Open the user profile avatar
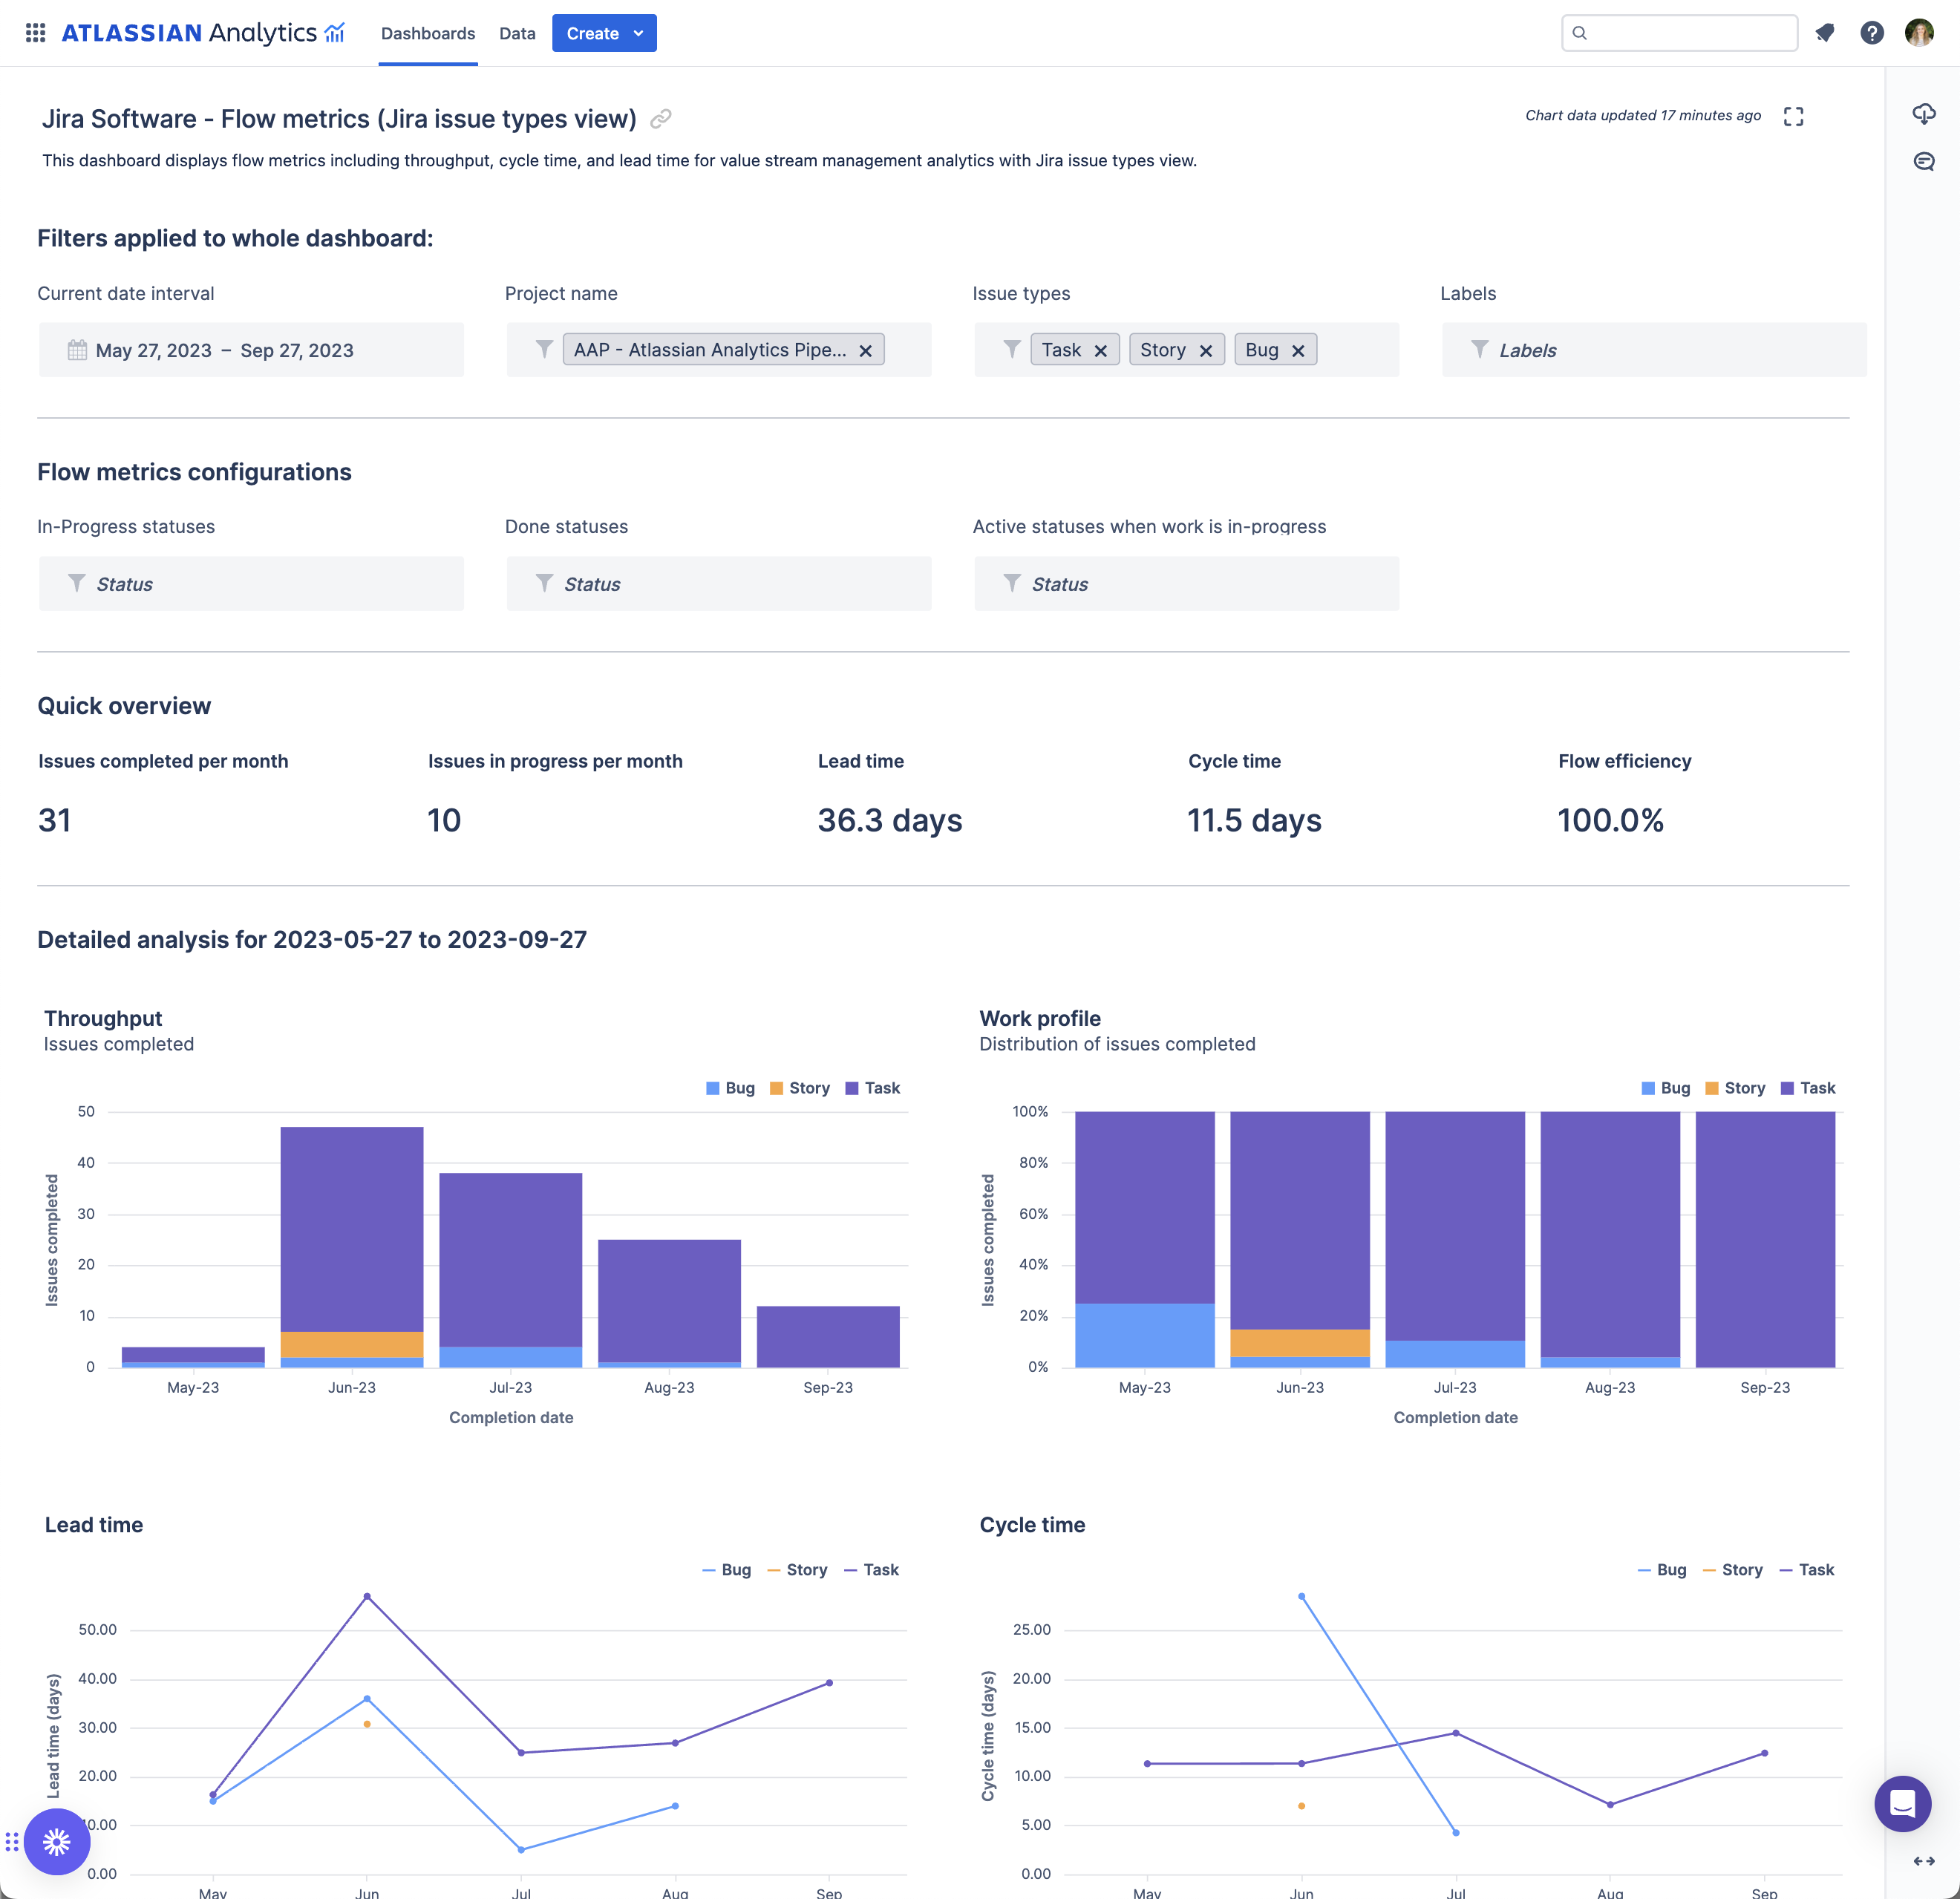 tap(1919, 33)
